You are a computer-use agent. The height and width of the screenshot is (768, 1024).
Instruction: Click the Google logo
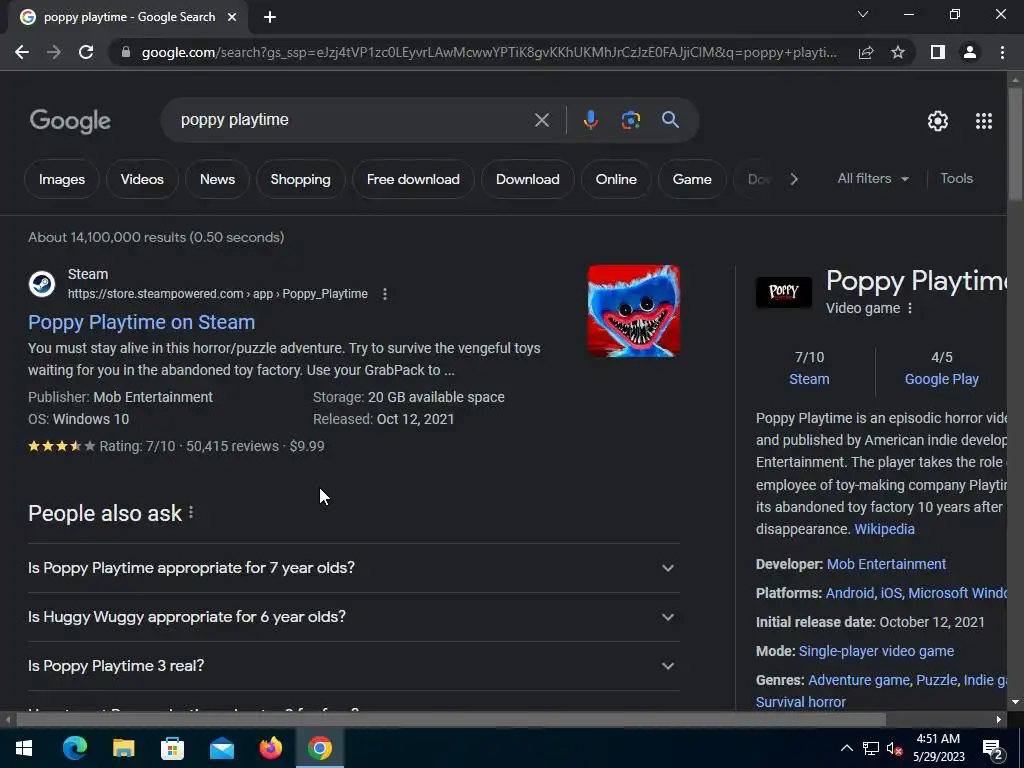tap(71, 121)
